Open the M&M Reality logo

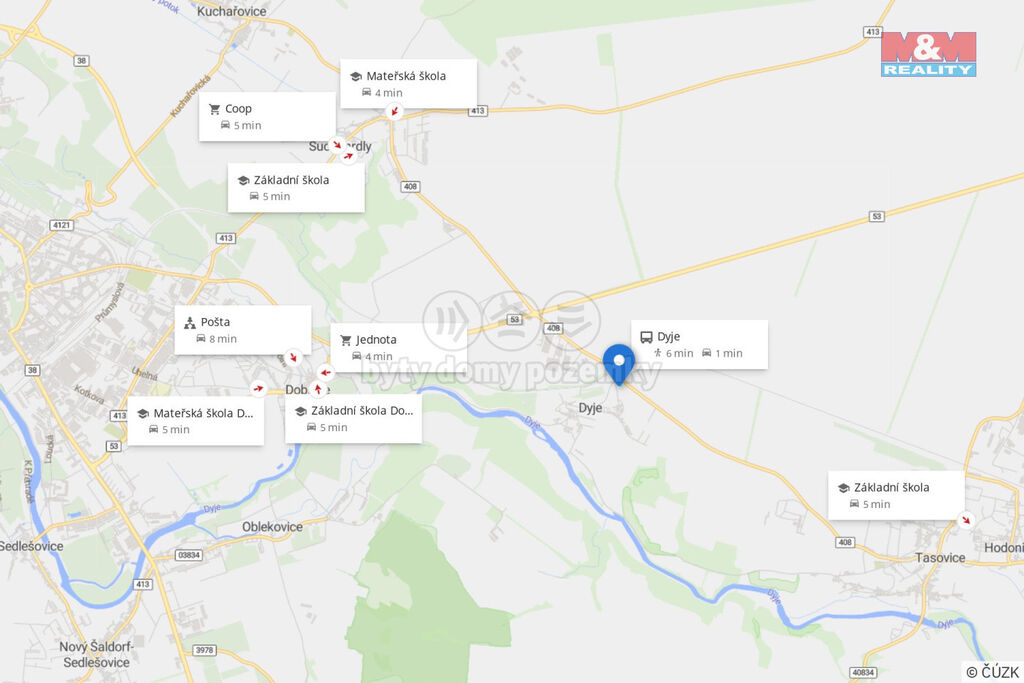928,54
